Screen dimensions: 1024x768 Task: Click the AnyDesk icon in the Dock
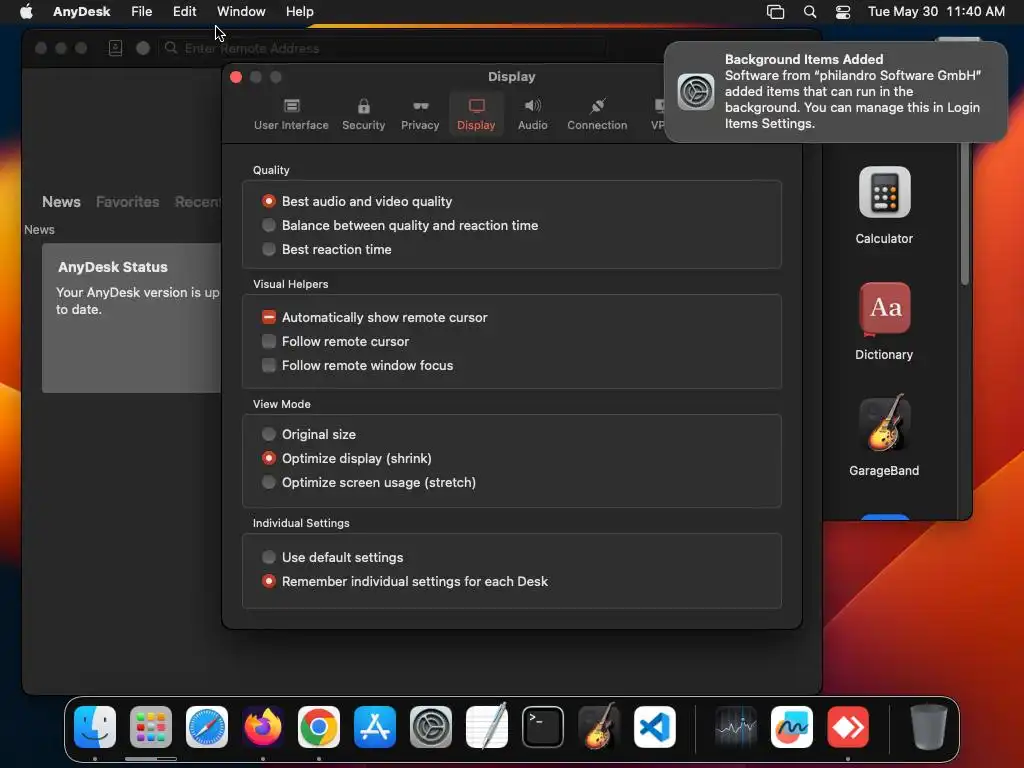848,727
